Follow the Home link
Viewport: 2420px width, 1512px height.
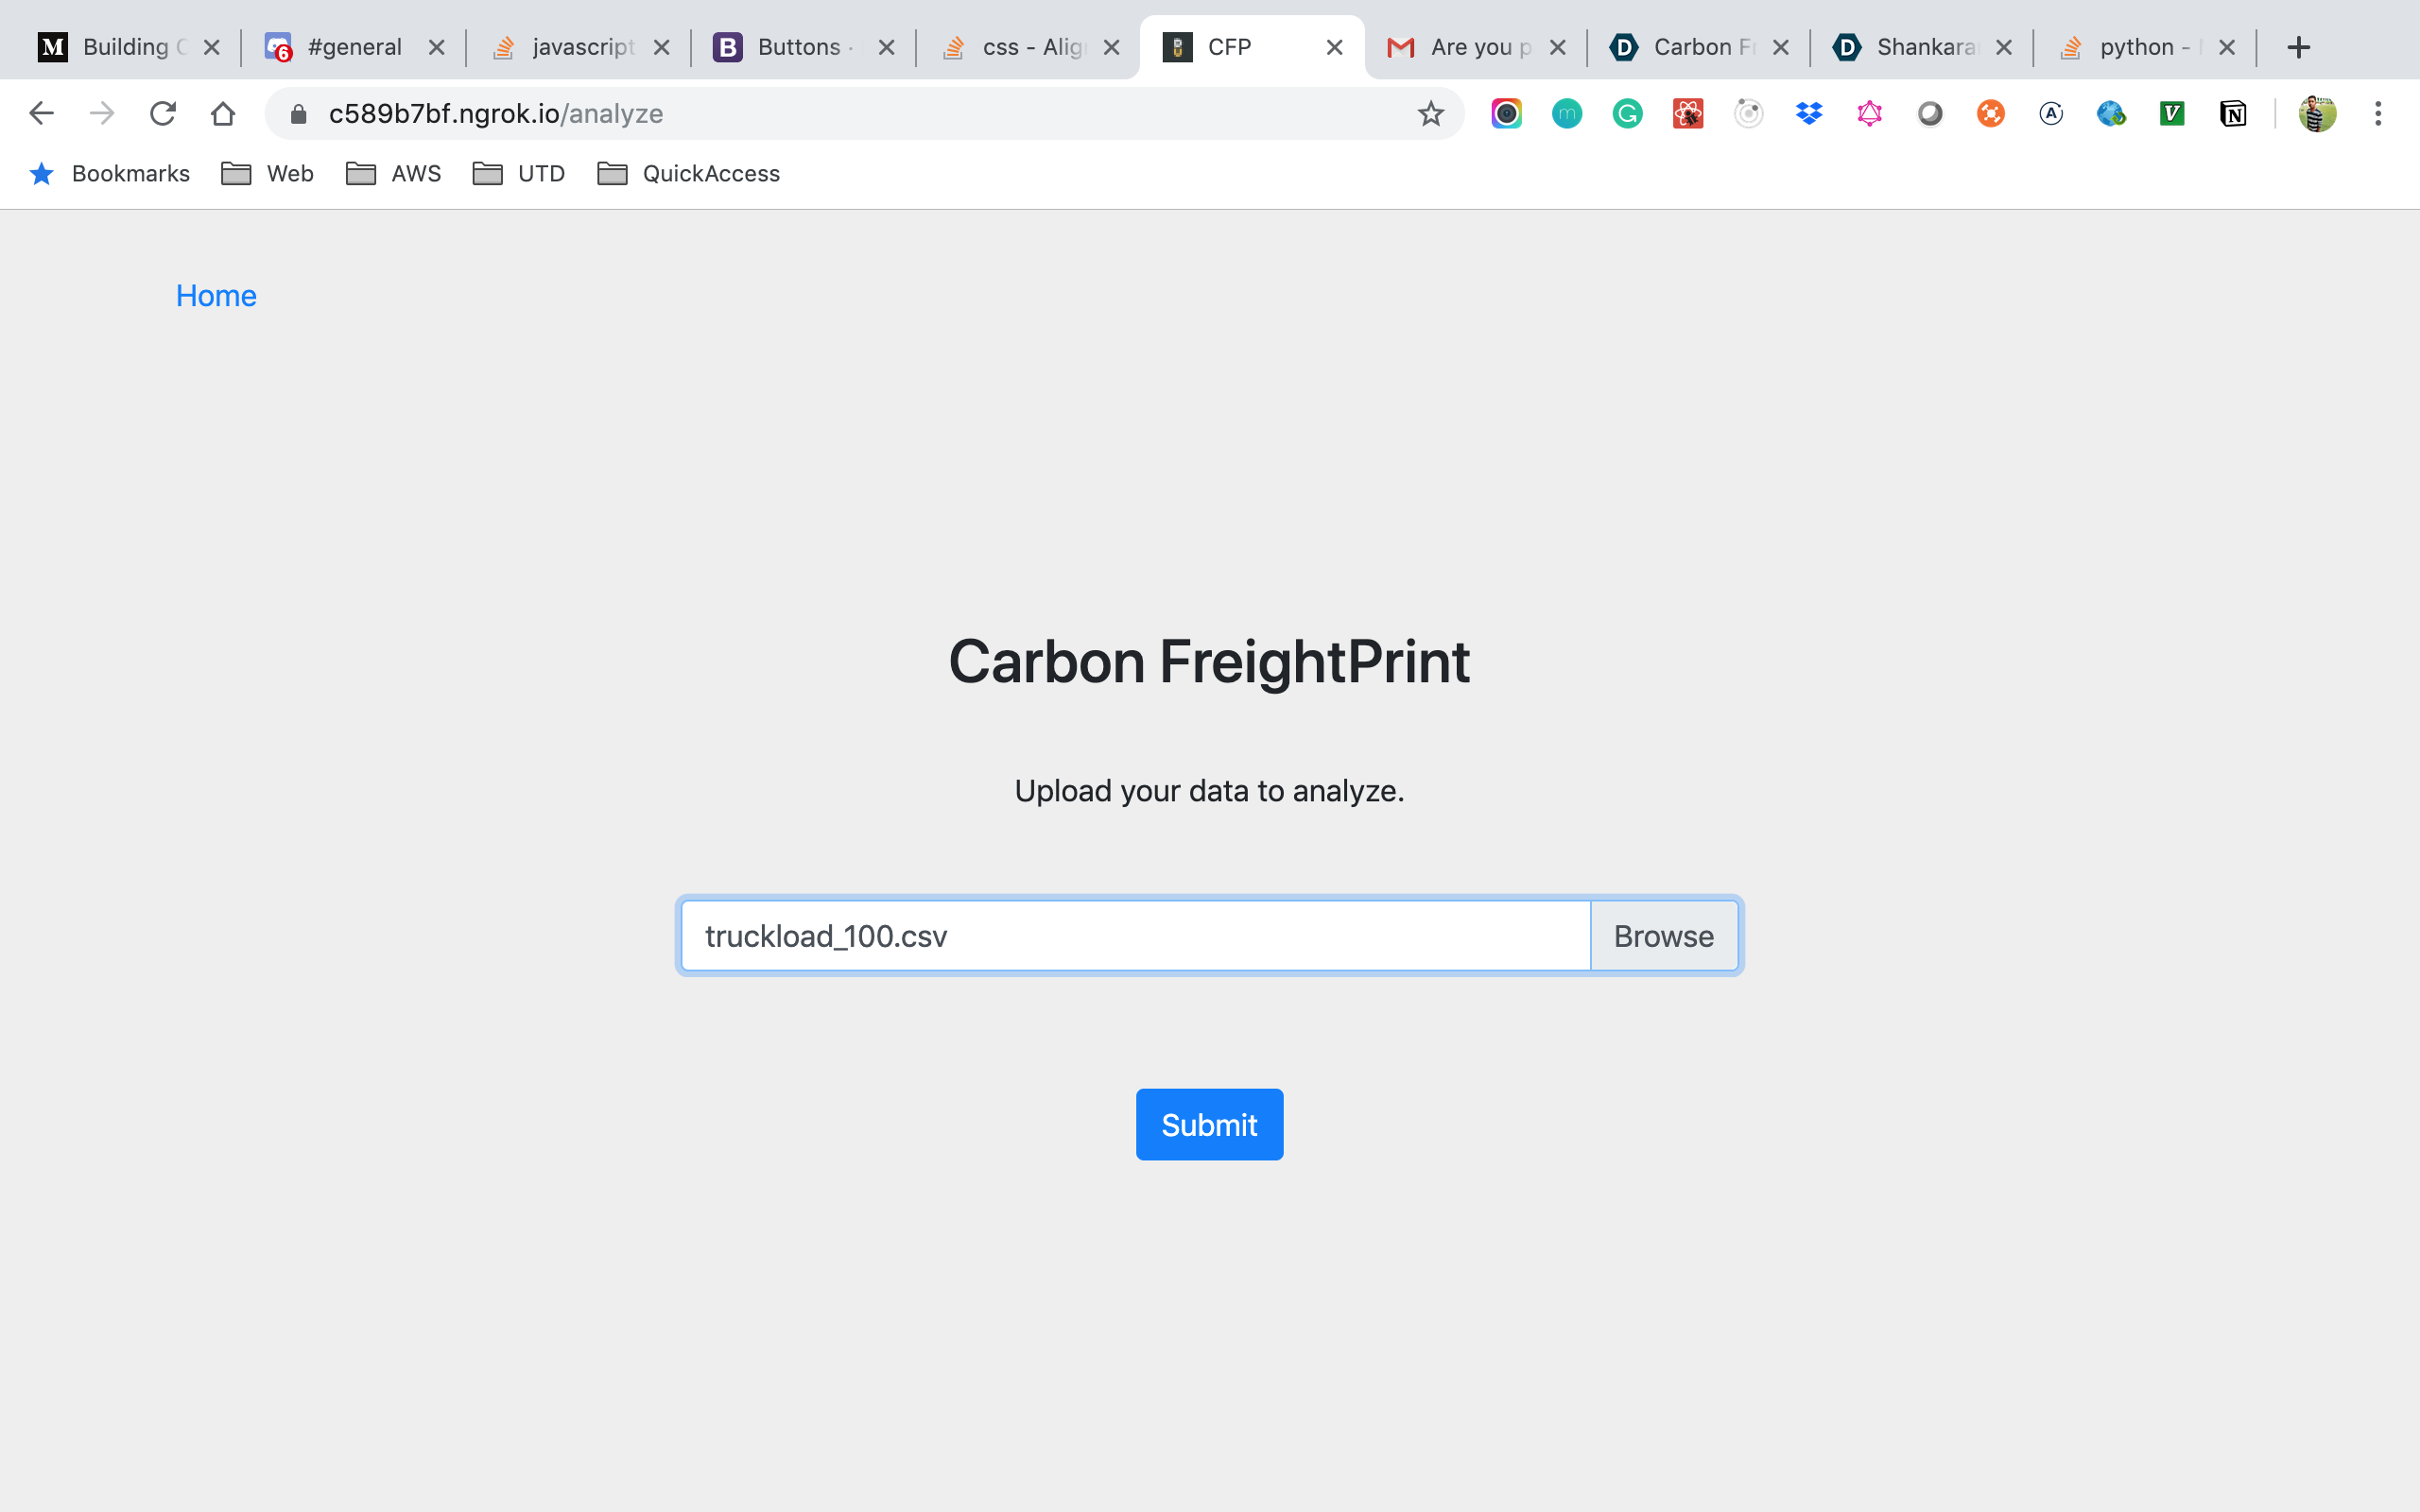pyautogui.click(x=216, y=296)
